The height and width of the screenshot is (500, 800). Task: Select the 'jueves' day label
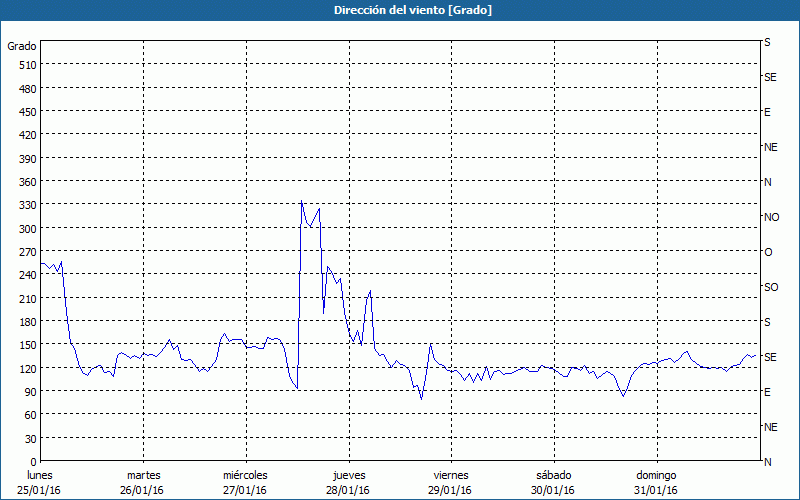point(348,475)
